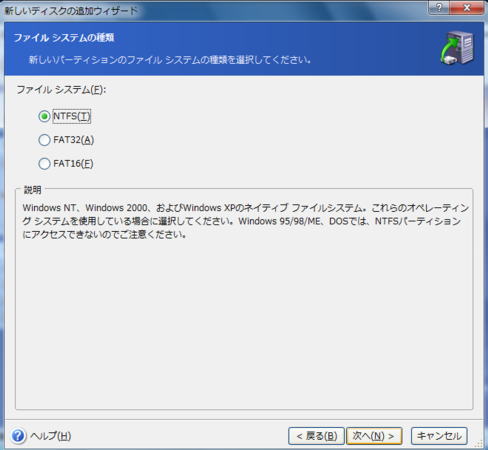Click the server disk wizard icon in header
Screen dimensions: 488x450
pyautogui.click(x=456, y=48)
